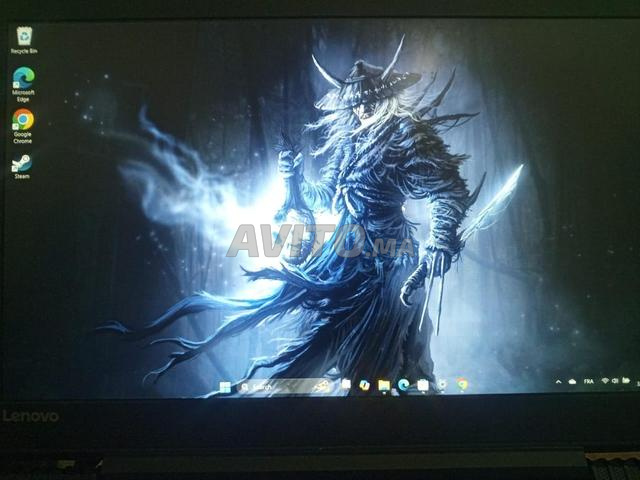Open the Settings gear on the taskbar
Viewport: 640px width, 480px height.
442,384
